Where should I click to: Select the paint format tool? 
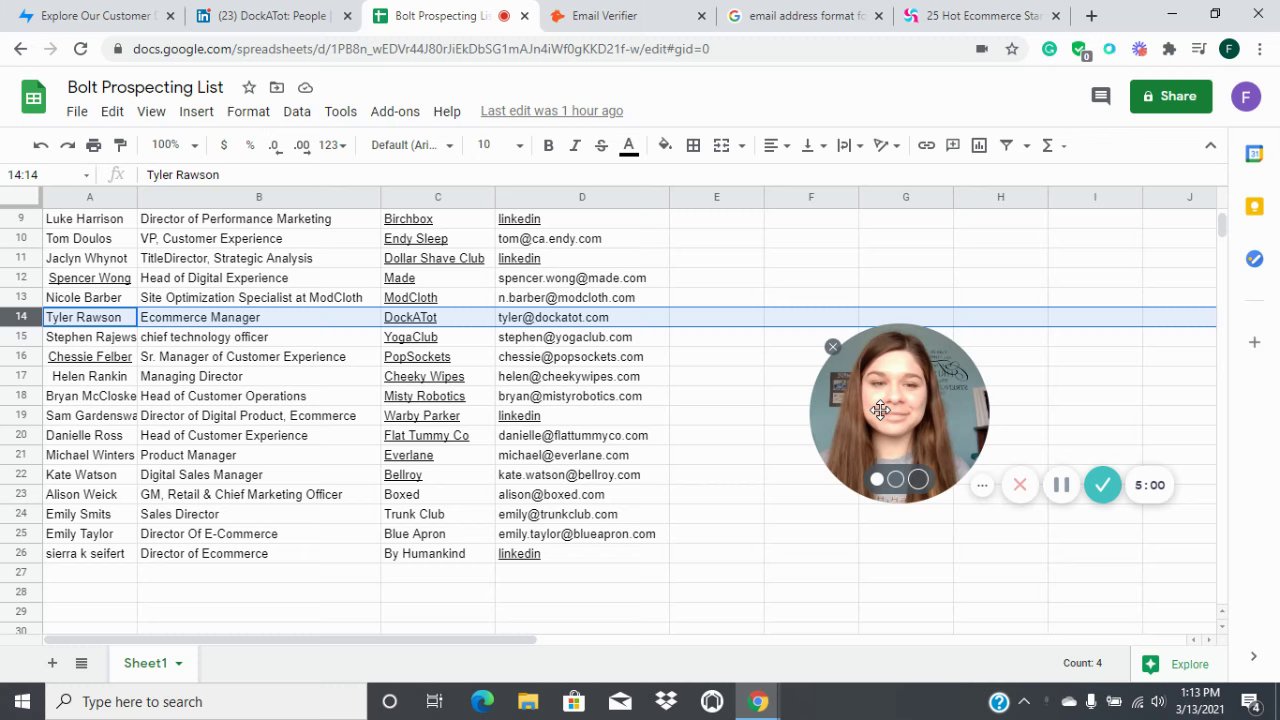pos(120,145)
